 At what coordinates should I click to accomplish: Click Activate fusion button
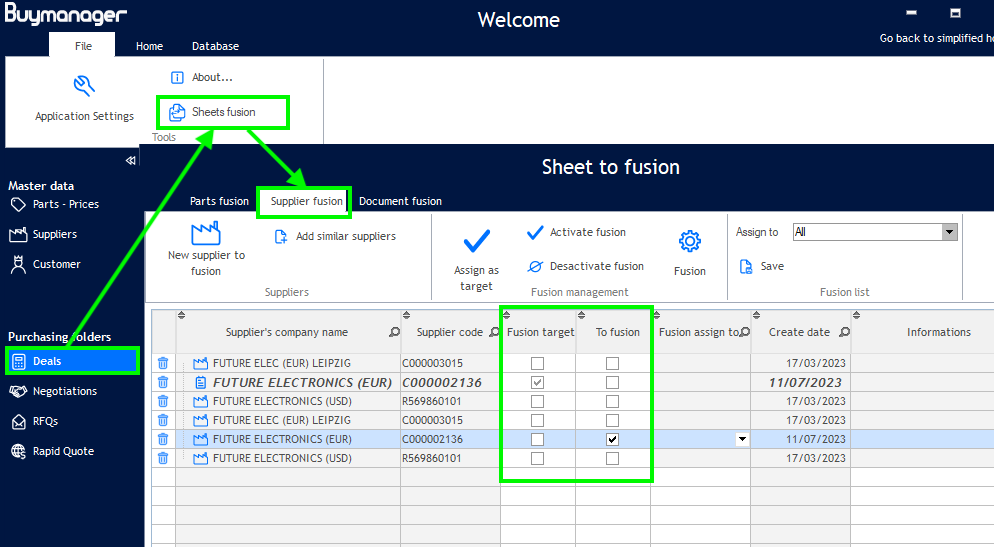coord(576,232)
